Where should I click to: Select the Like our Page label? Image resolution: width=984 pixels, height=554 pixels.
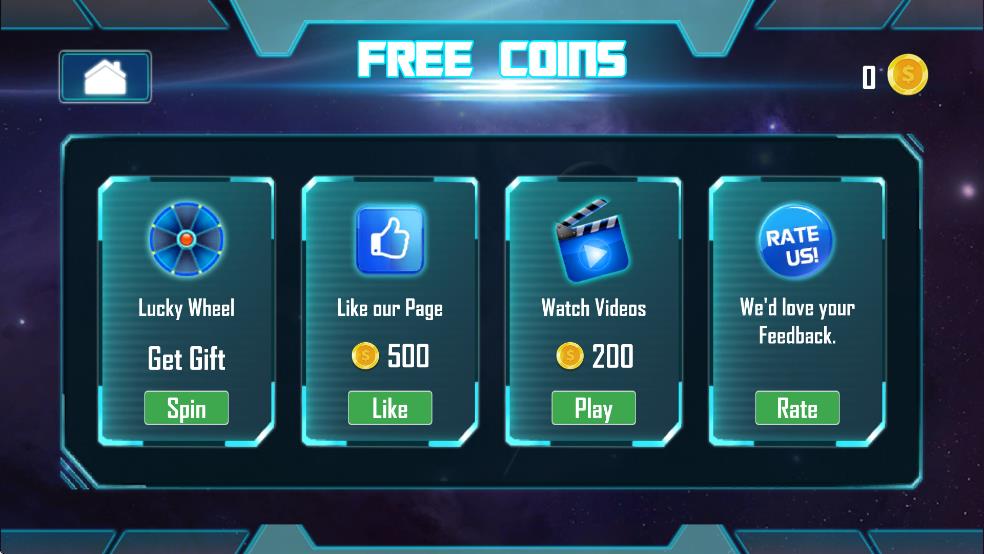coord(390,308)
